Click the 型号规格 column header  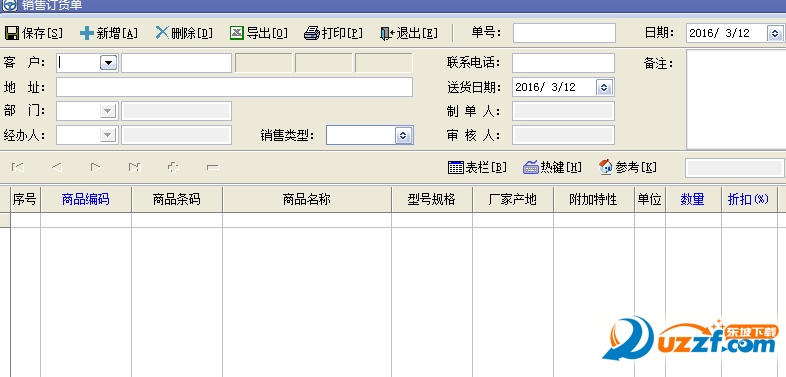432,200
